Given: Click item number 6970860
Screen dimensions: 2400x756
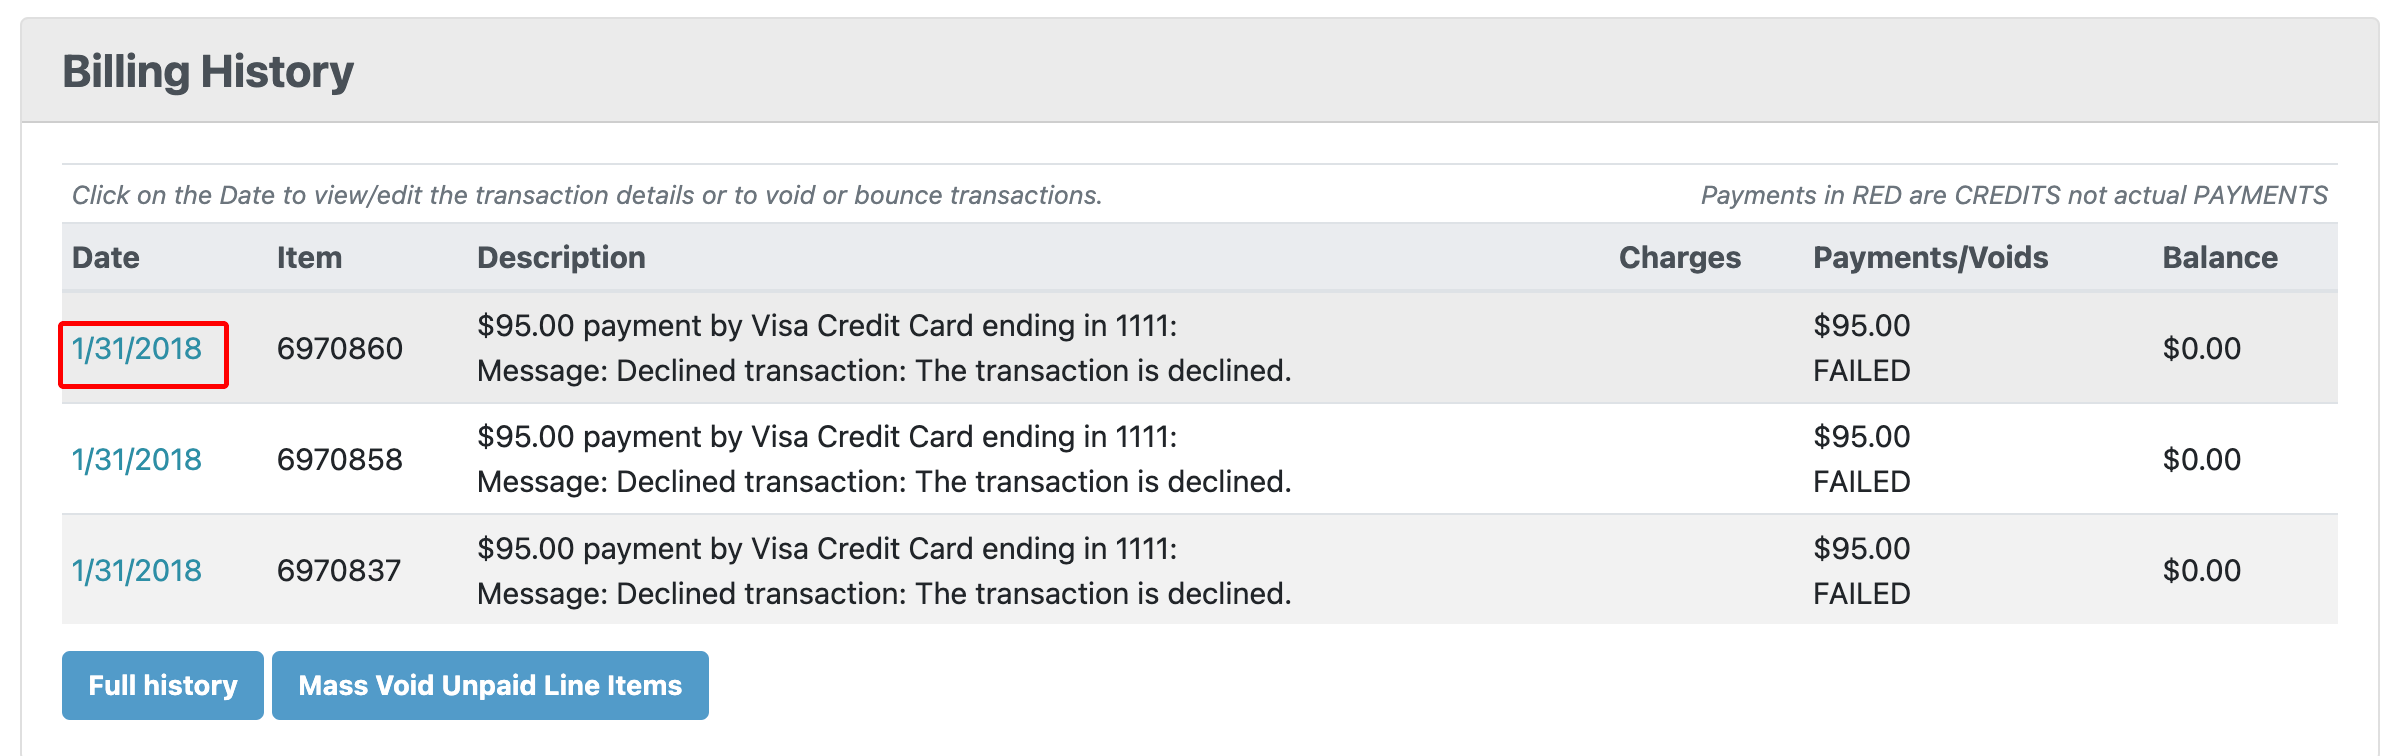Looking at the screenshot, I should pos(340,349).
